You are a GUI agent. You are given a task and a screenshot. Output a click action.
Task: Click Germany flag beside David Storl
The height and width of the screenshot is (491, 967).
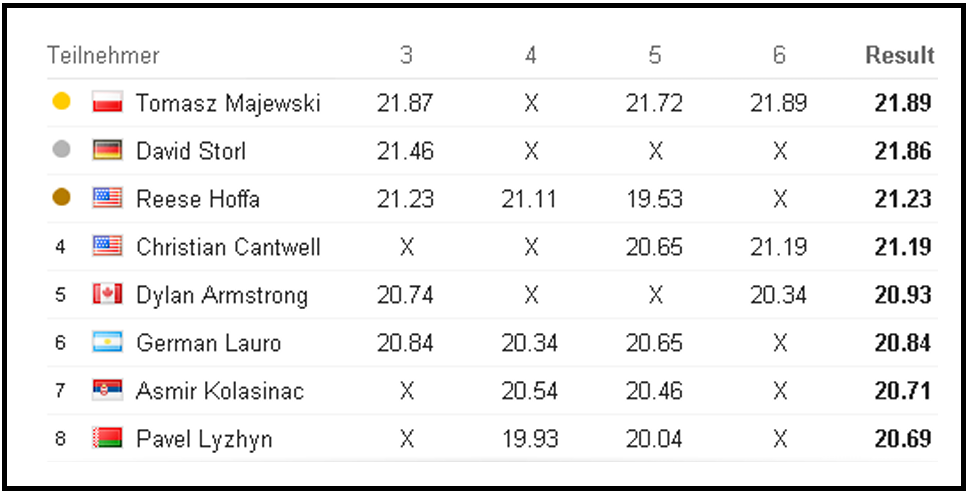coord(107,150)
